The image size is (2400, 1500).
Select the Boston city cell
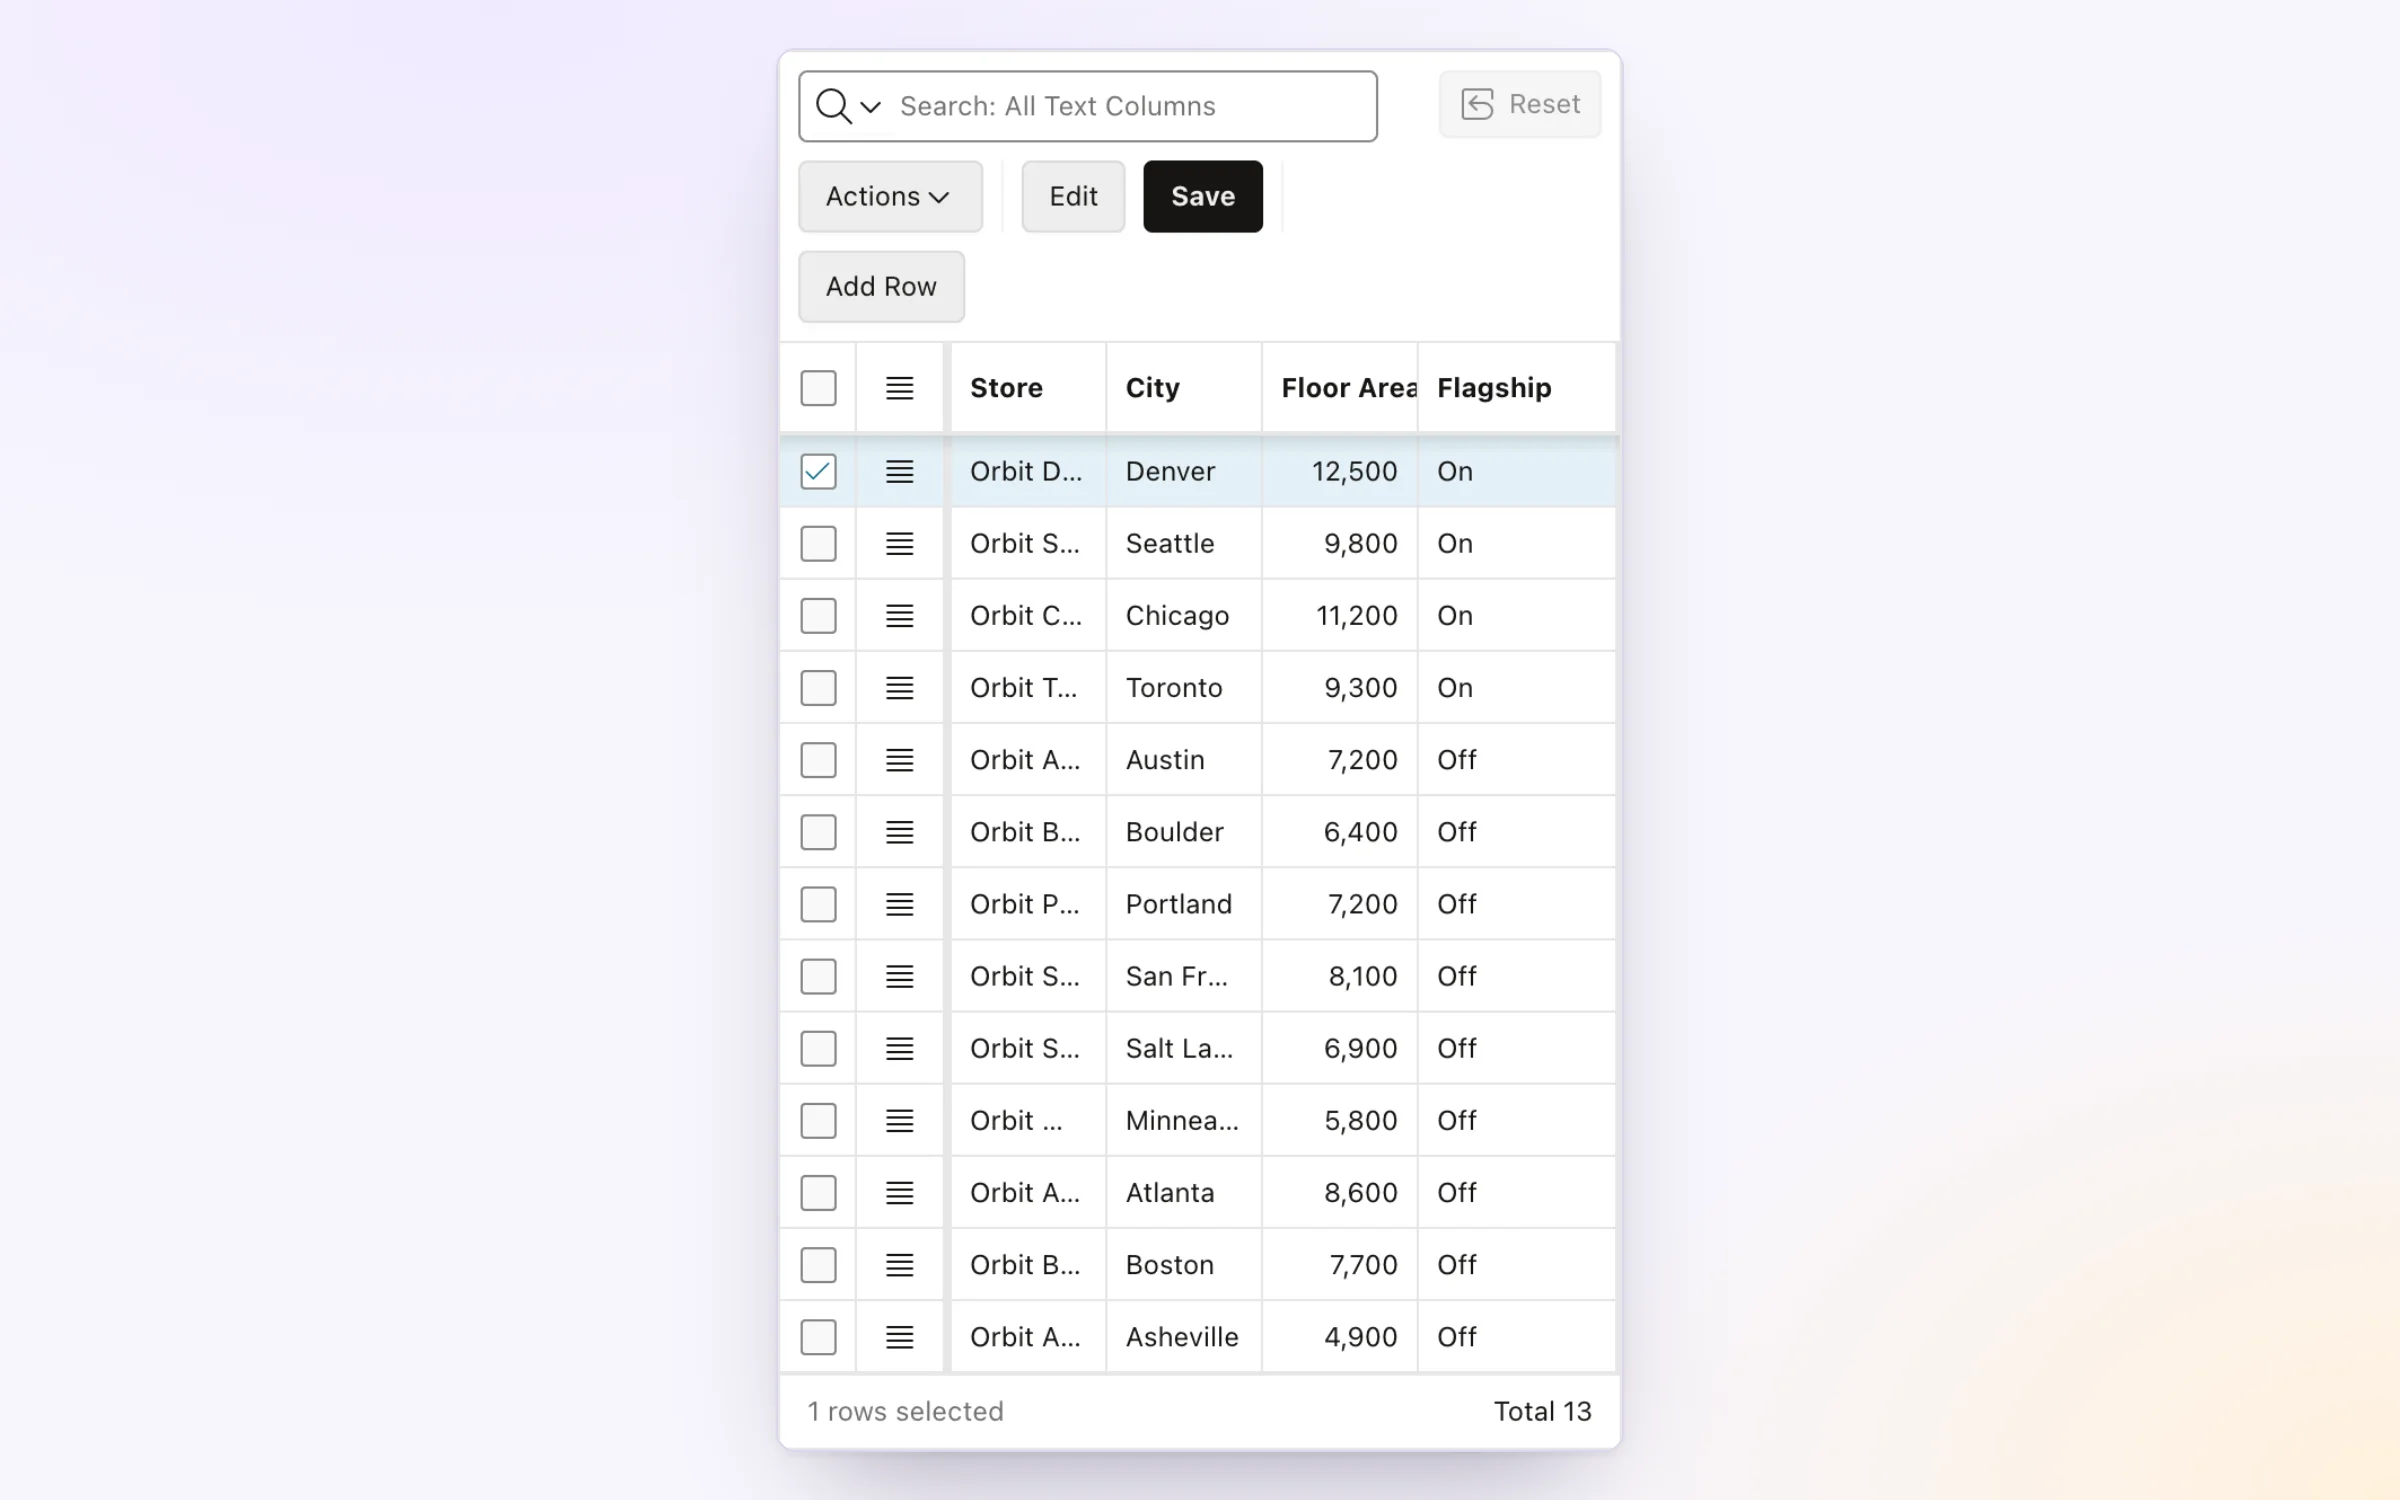pyautogui.click(x=1184, y=1264)
